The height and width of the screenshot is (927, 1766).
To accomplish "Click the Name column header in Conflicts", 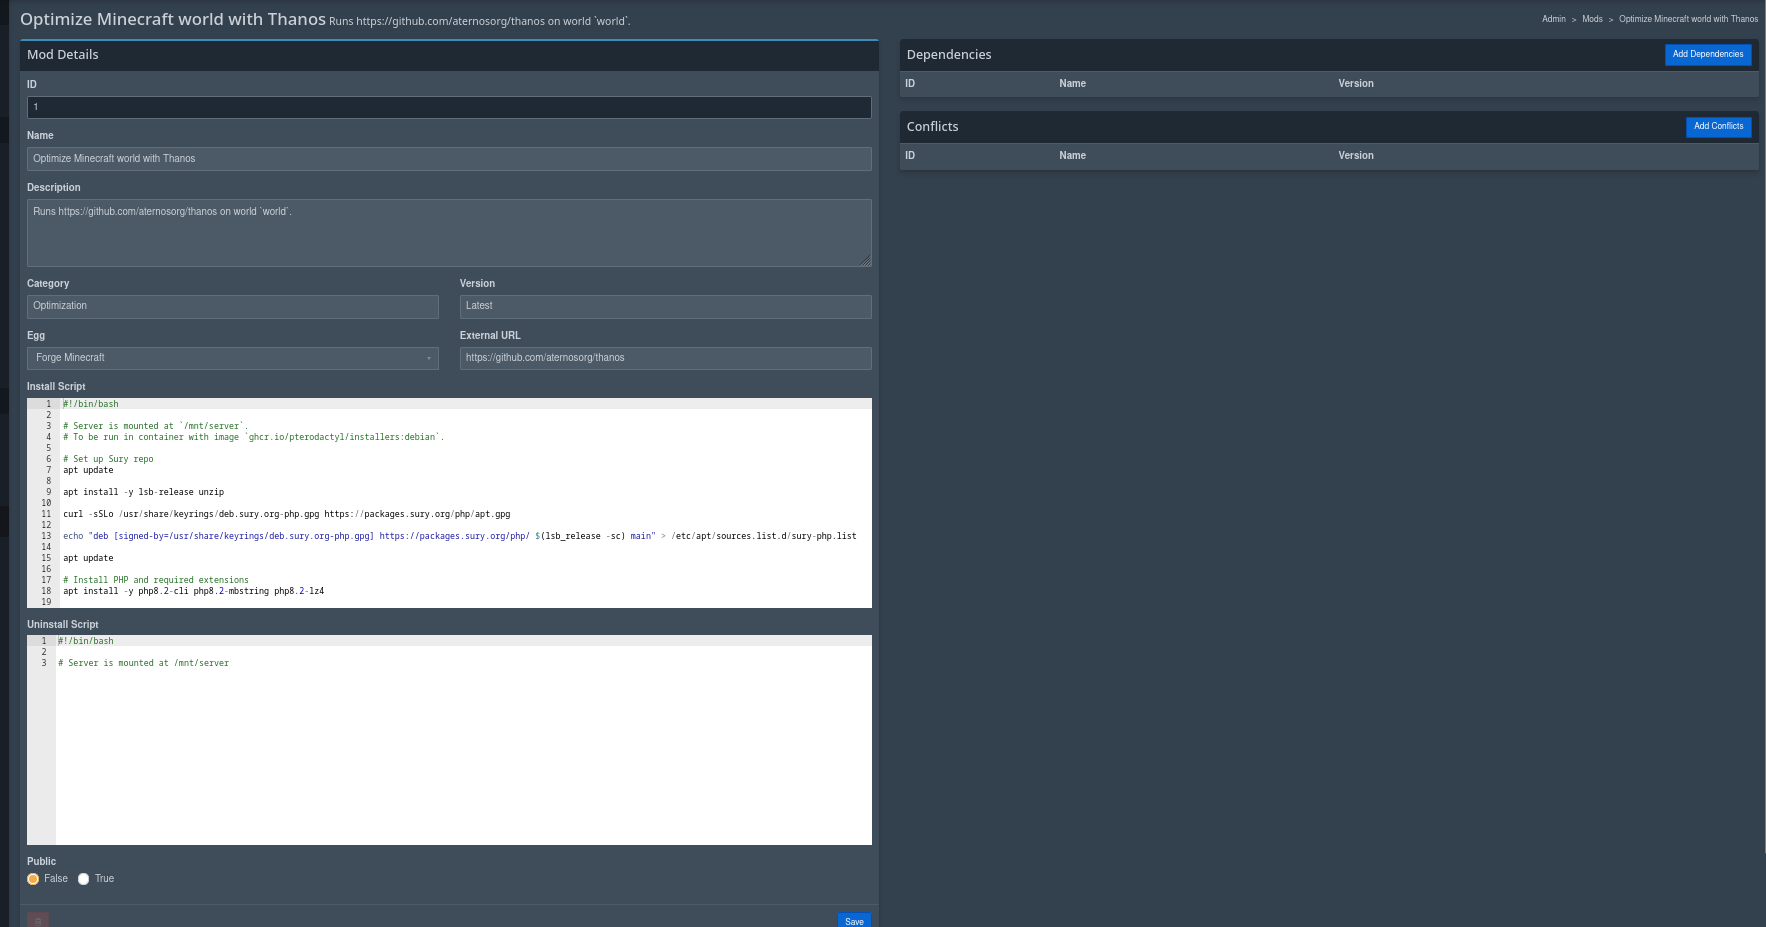I will pyautogui.click(x=1072, y=156).
